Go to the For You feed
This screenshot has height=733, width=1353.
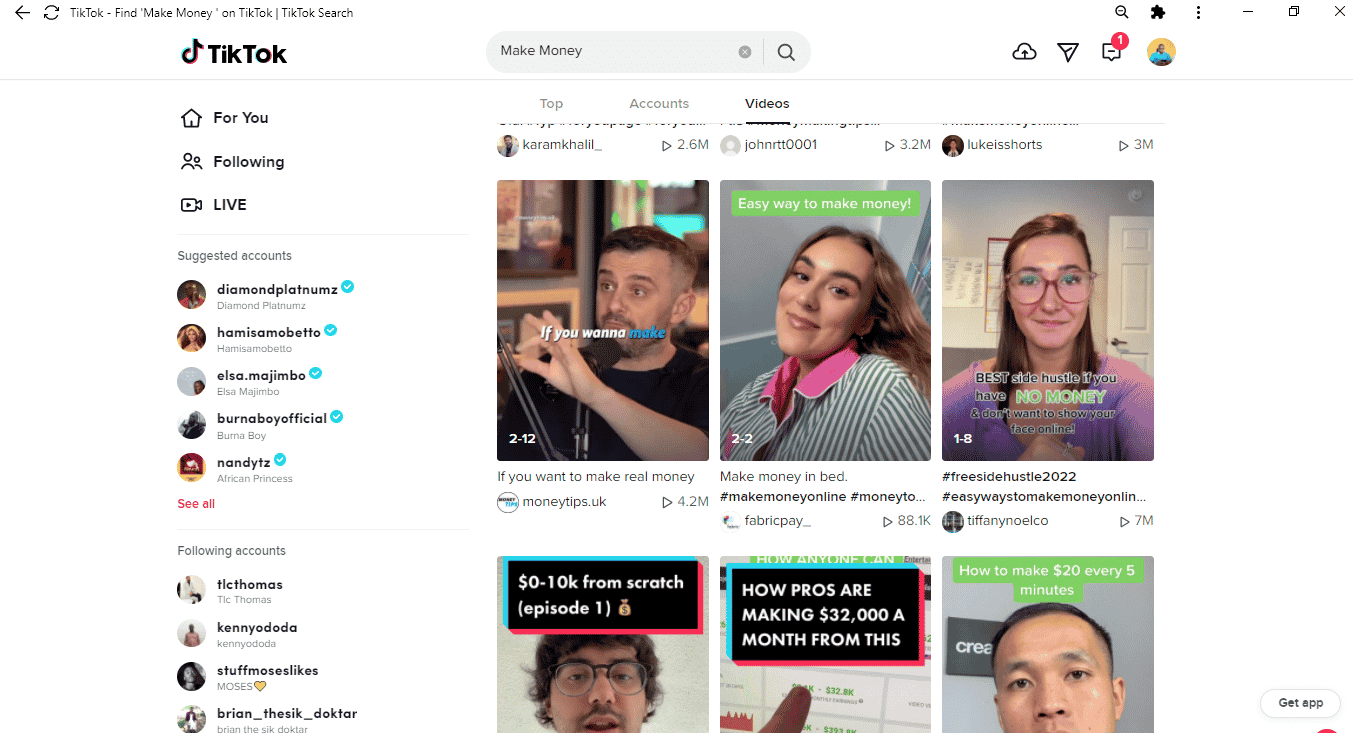(x=240, y=118)
